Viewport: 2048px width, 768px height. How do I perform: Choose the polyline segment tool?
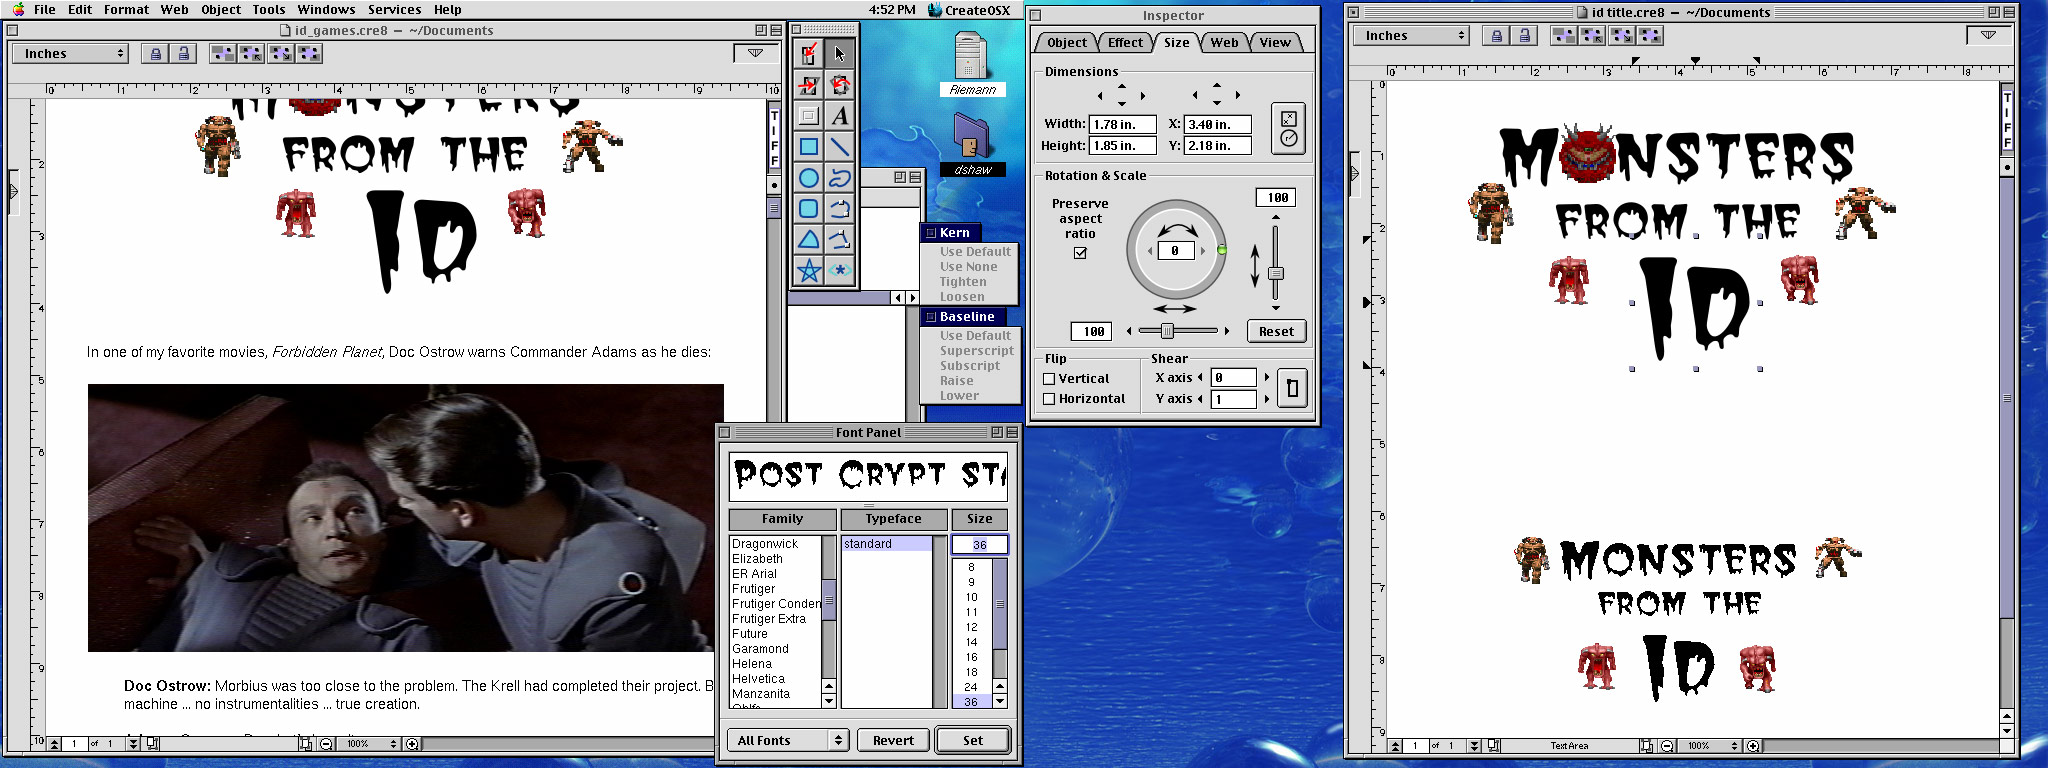tap(840, 240)
